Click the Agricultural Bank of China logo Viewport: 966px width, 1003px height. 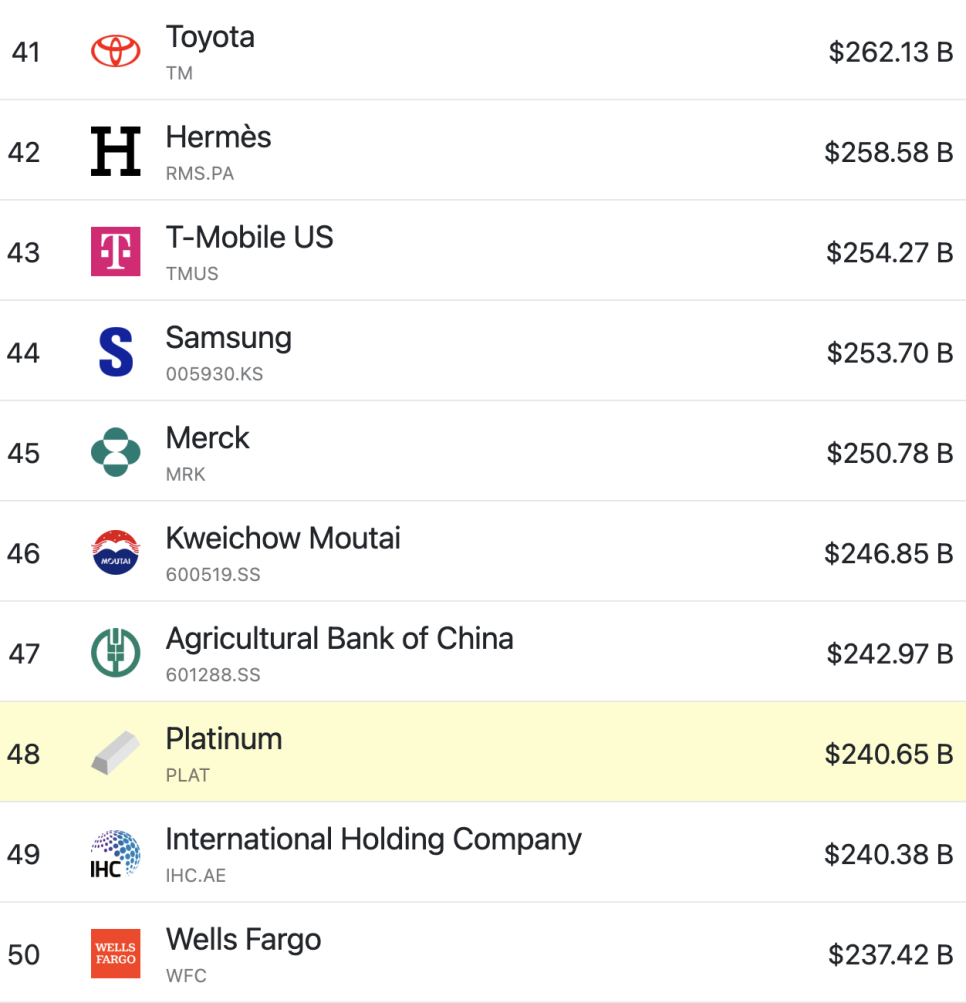(116, 652)
